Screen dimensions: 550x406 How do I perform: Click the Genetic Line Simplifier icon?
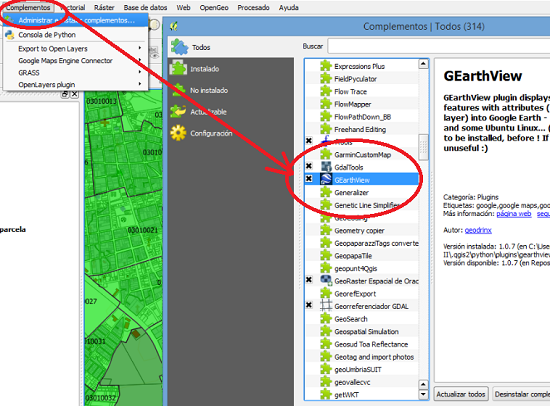pos(326,205)
